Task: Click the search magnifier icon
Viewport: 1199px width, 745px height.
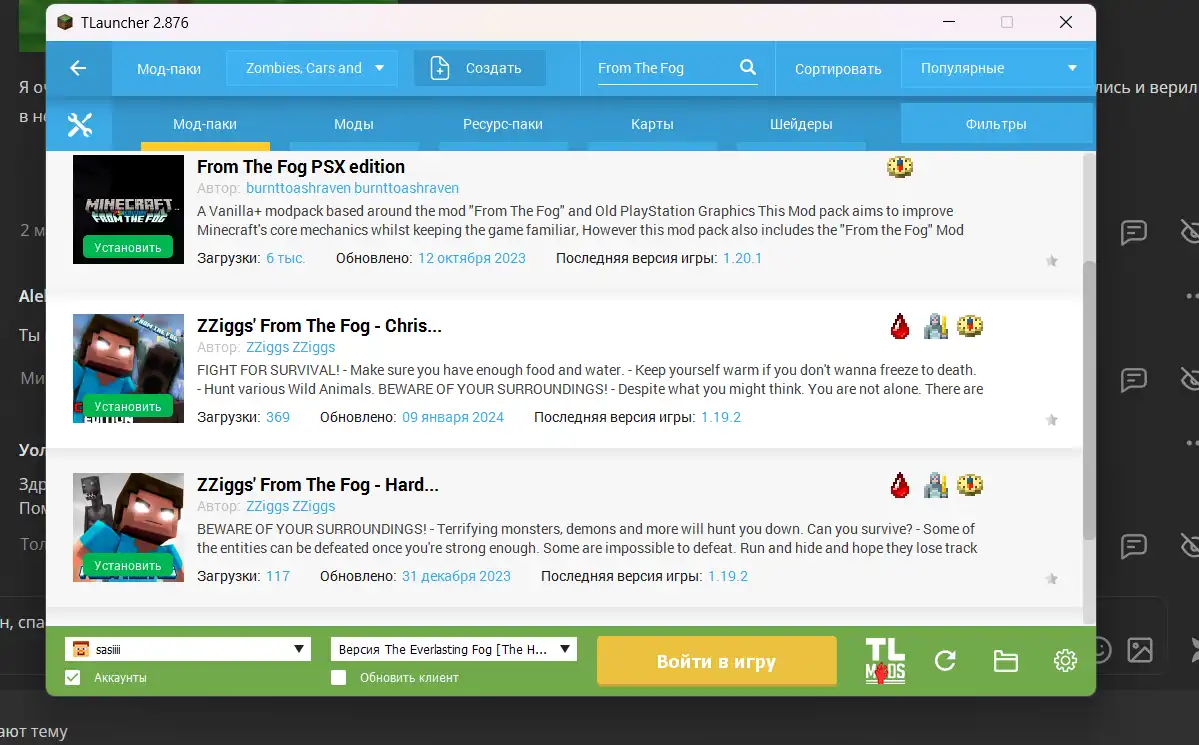Action: coord(747,68)
